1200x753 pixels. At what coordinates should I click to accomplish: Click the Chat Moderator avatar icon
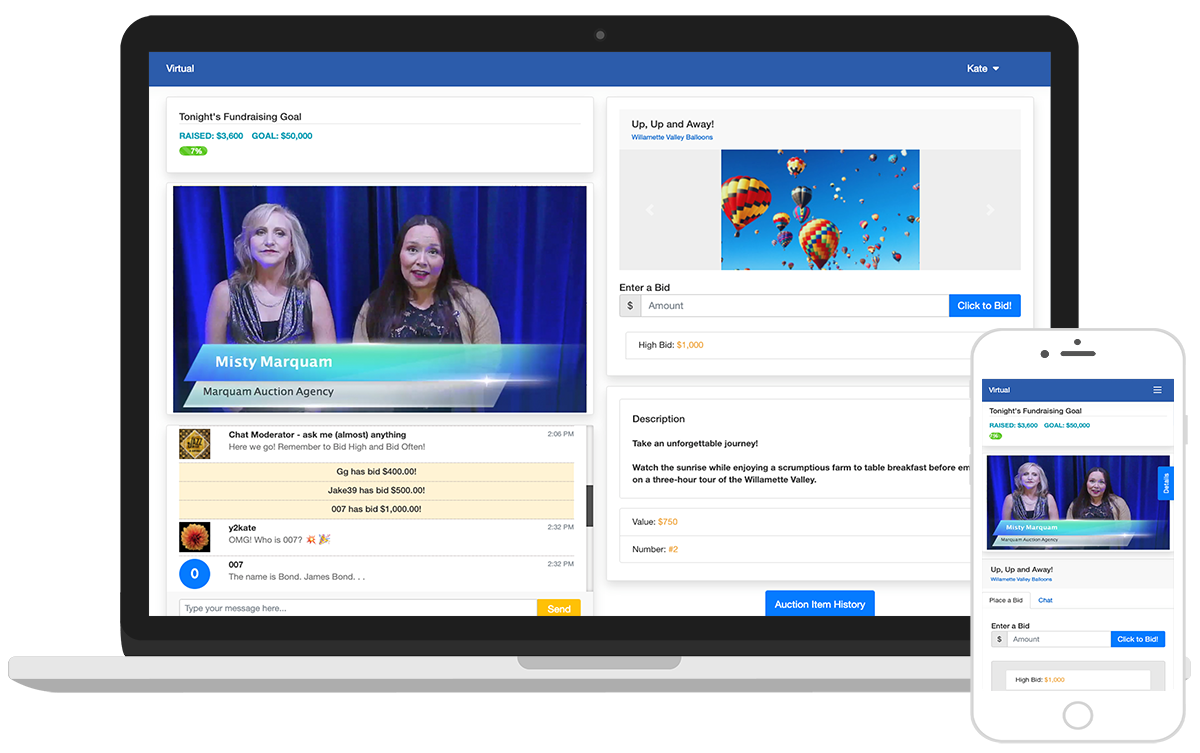194,443
